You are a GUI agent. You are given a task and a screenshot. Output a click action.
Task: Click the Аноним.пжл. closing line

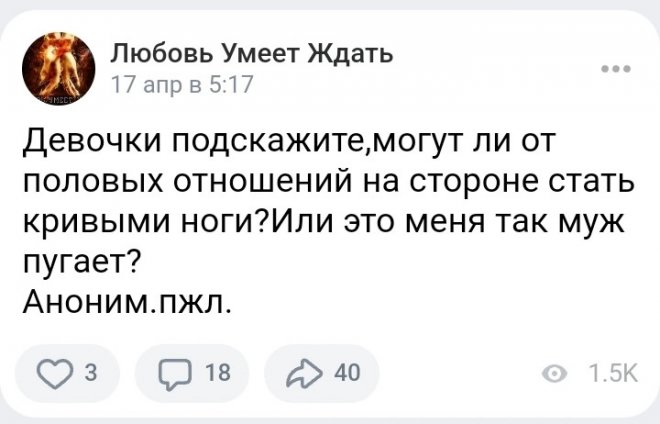click(x=127, y=302)
